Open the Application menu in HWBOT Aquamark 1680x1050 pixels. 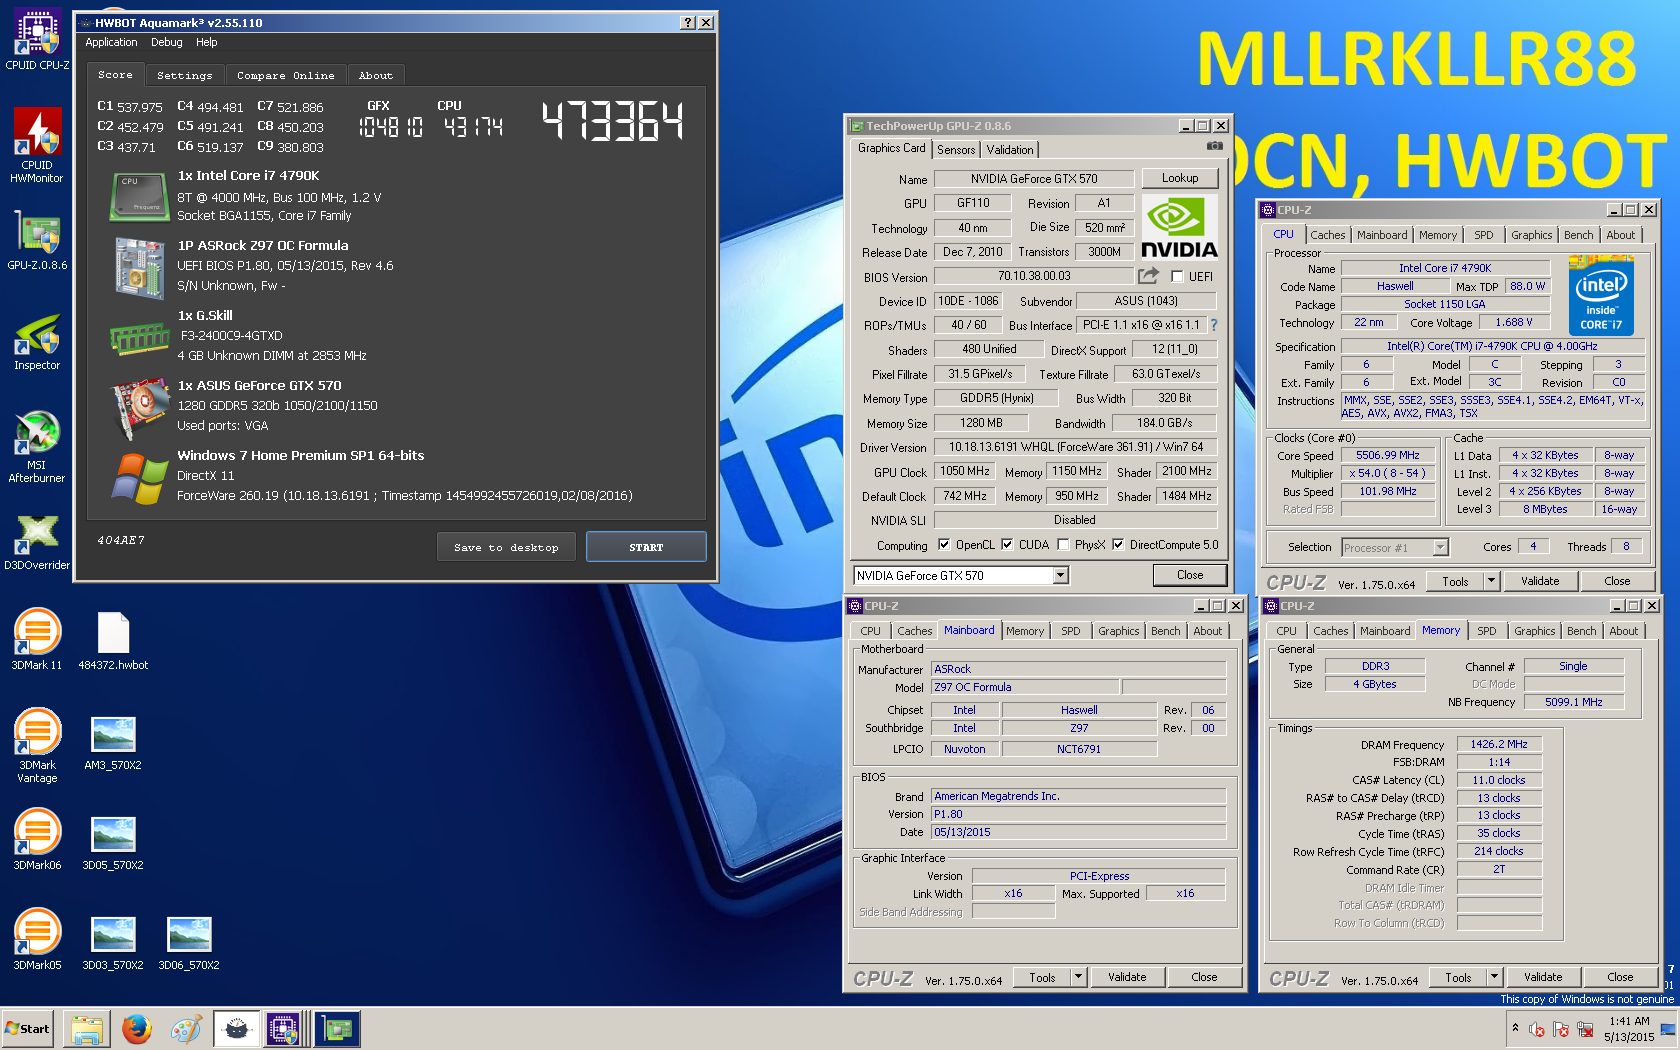(111, 42)
